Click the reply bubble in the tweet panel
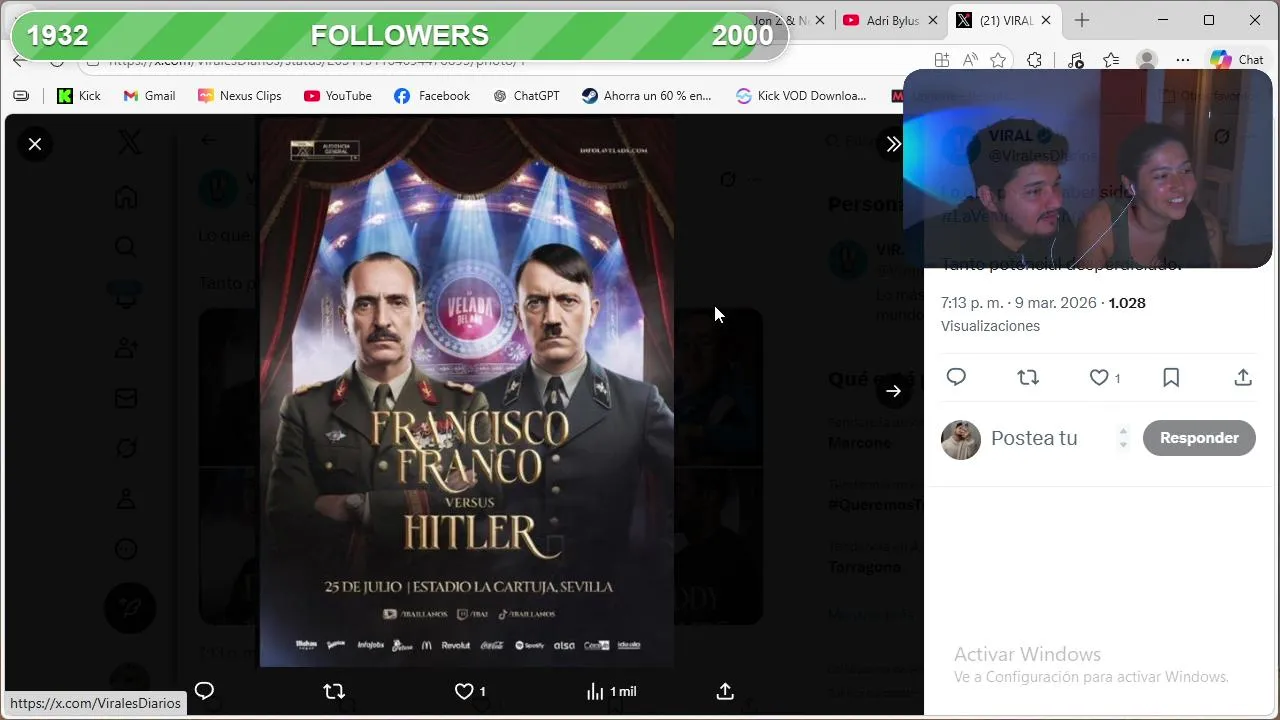Screen dimensions: 1280x720 point(956,377)
